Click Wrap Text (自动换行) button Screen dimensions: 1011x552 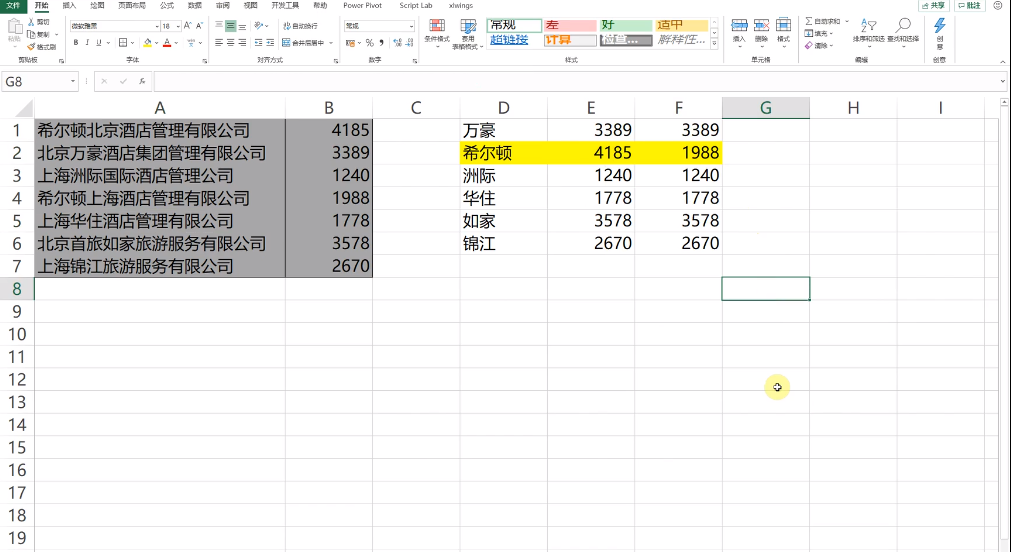coord(300,26)
